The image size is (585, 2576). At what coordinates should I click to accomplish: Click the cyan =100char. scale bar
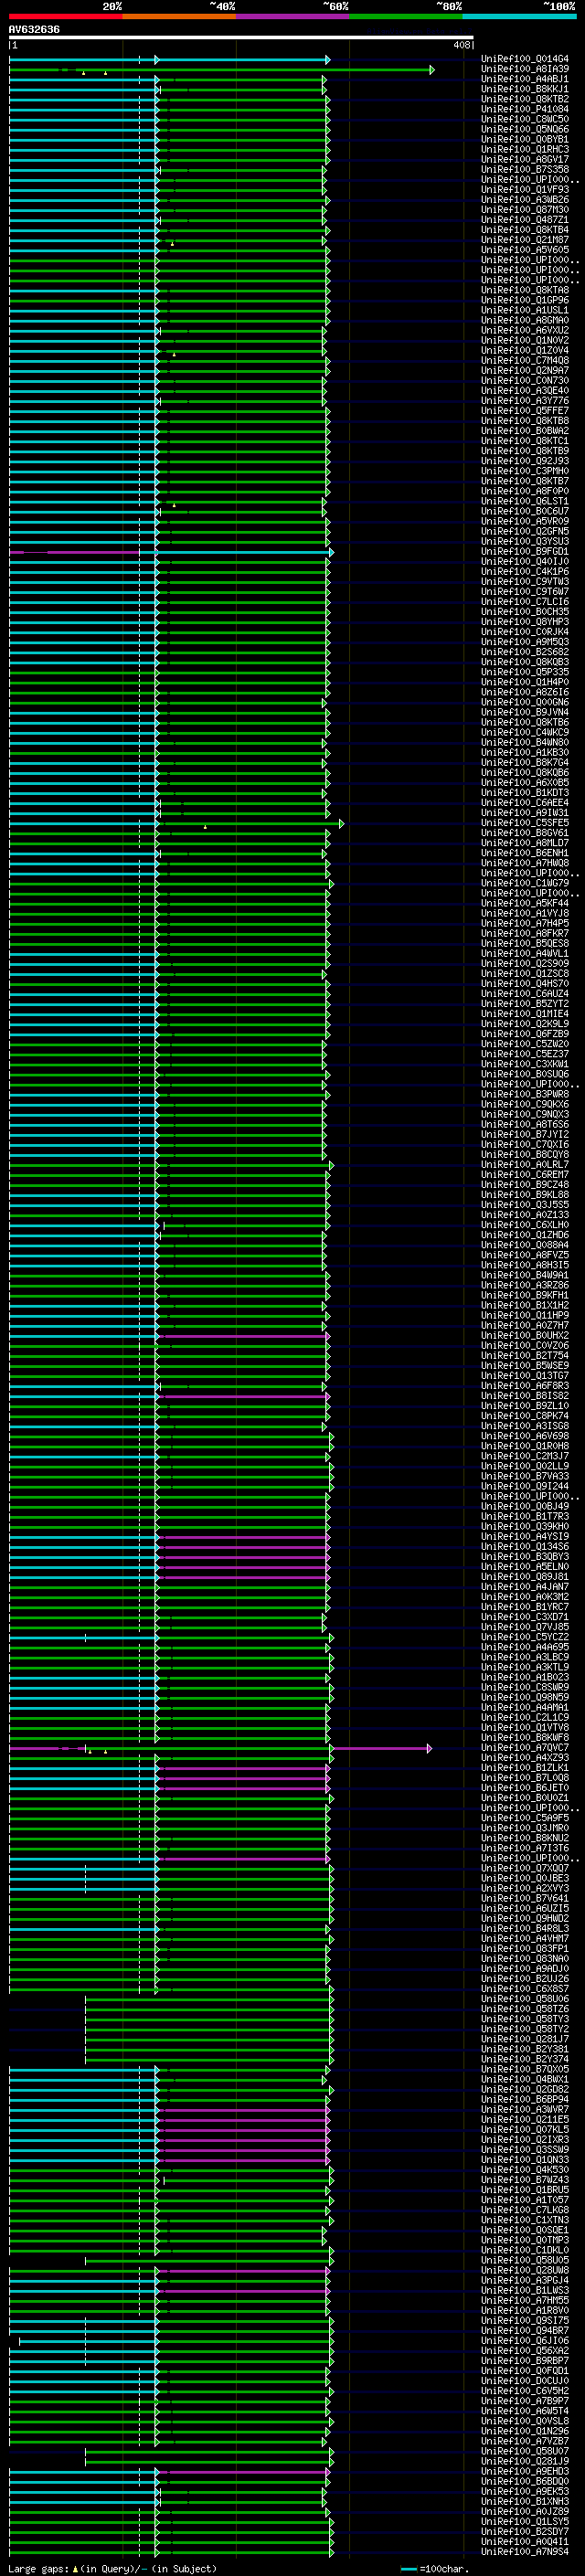tap(408, 2568)
